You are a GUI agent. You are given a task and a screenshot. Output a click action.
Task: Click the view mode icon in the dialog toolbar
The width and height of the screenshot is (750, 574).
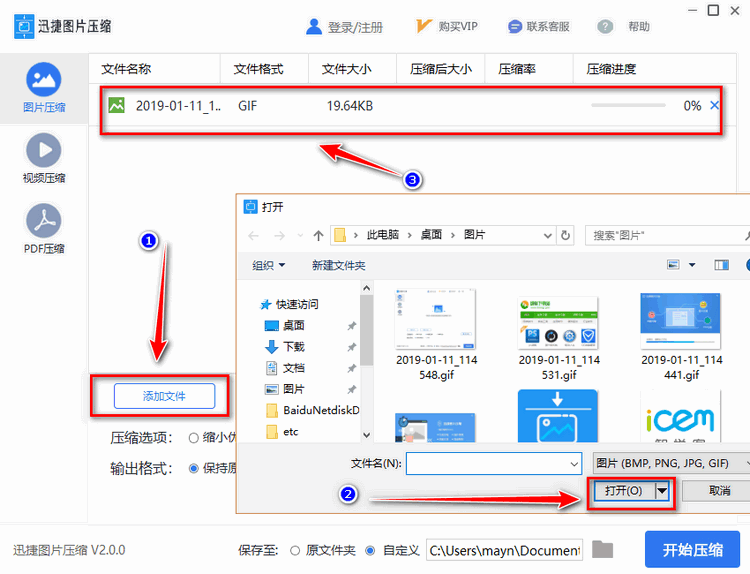673,265
